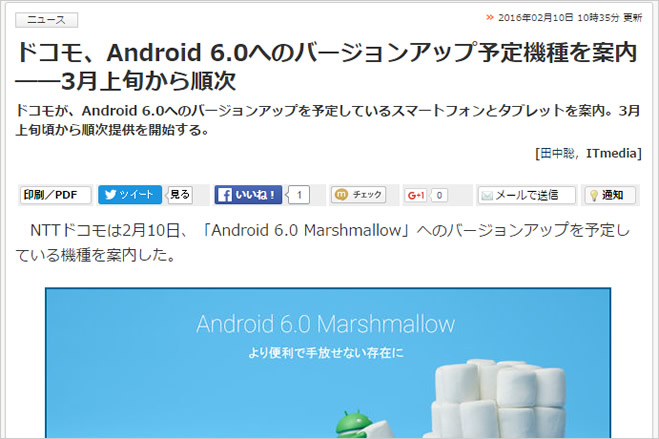Click the いいね！ Facebook like button
This screenshot has height=439, width=659.
[248, 195]
